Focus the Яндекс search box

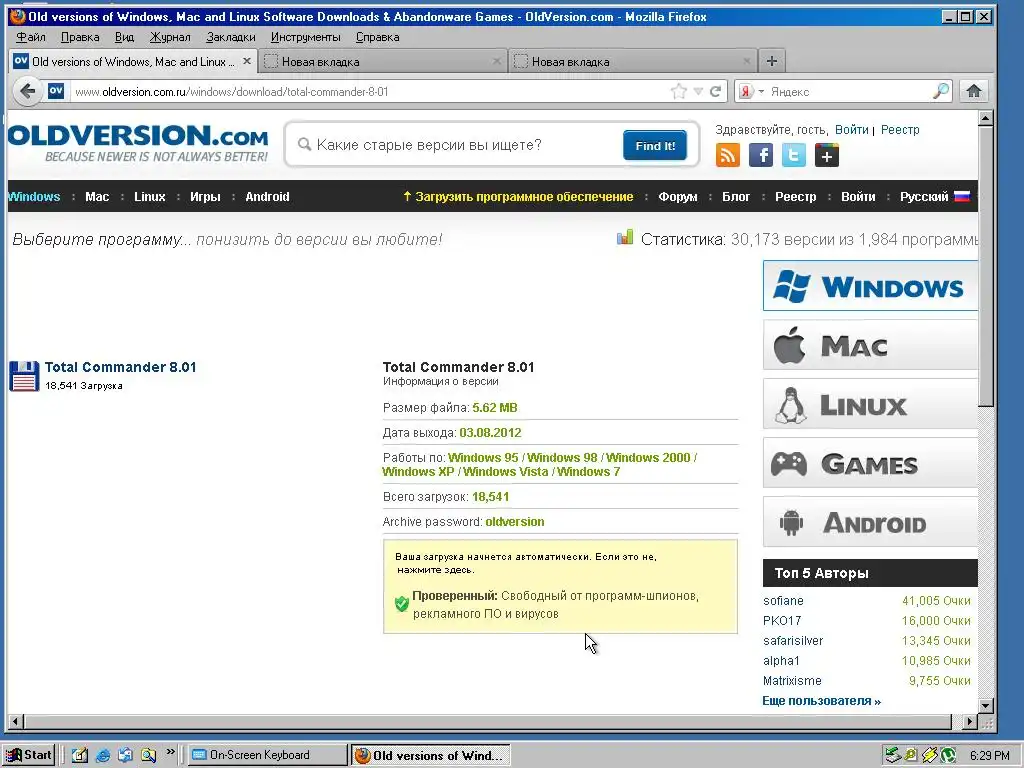tap(849, 91)
